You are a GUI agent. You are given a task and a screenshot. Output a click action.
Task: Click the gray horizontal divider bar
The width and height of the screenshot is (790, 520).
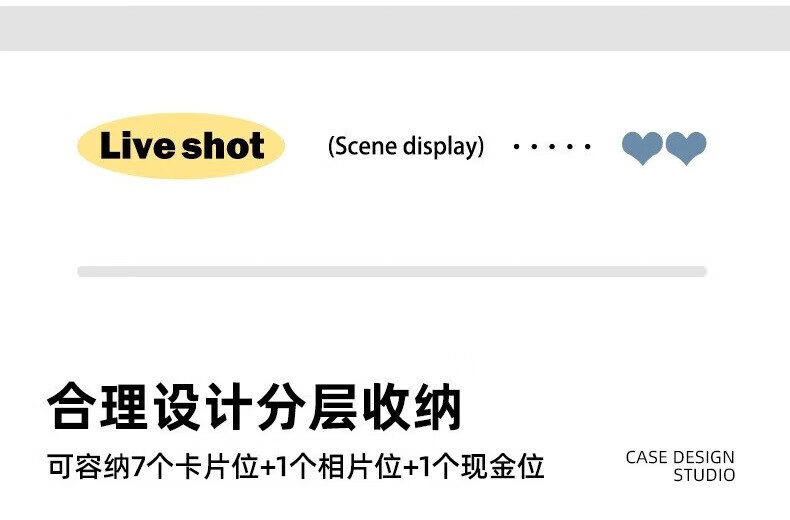(x=392, y=272)
